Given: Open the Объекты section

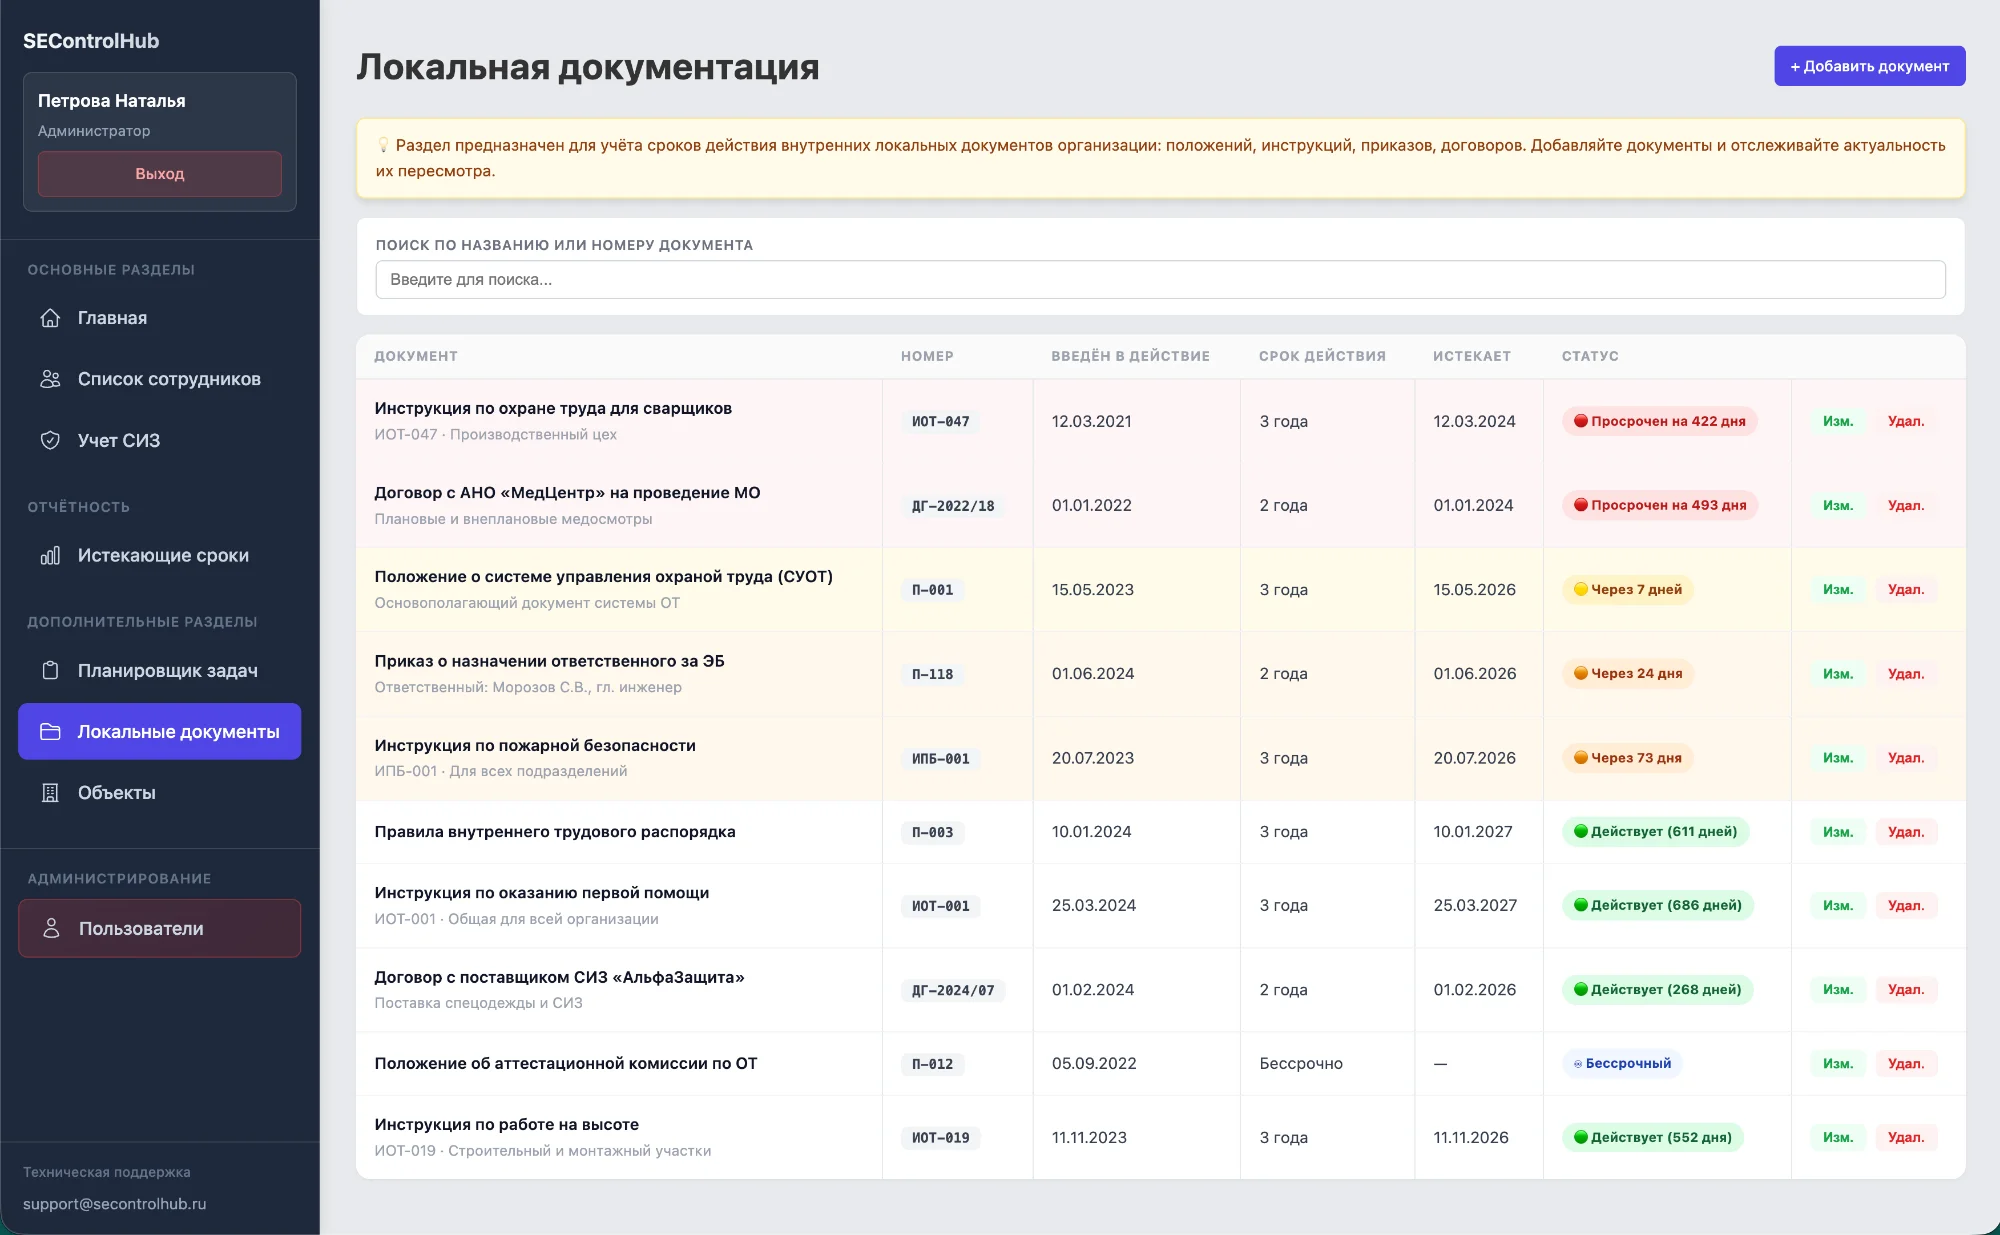Looking at the screenshot, I should coord(159,793).
